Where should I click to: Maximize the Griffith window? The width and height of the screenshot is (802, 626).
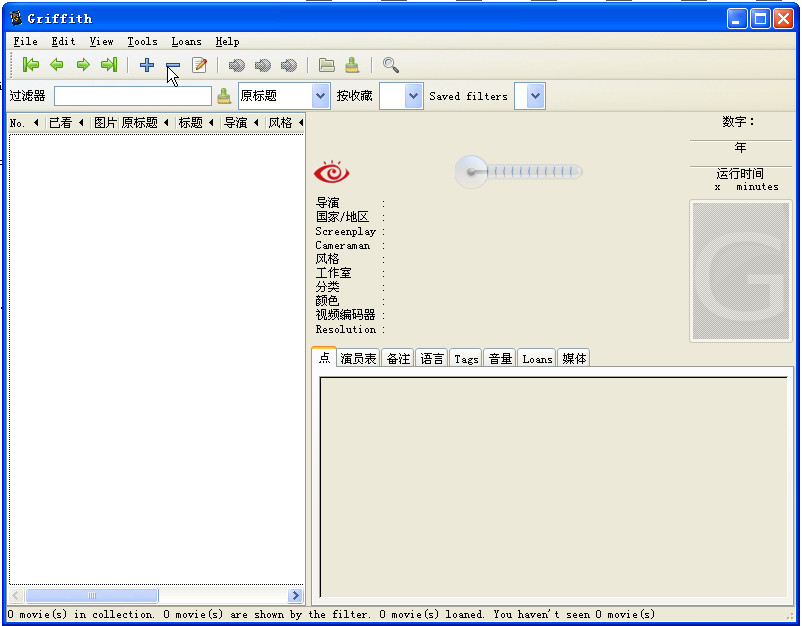tap(761, 19)
